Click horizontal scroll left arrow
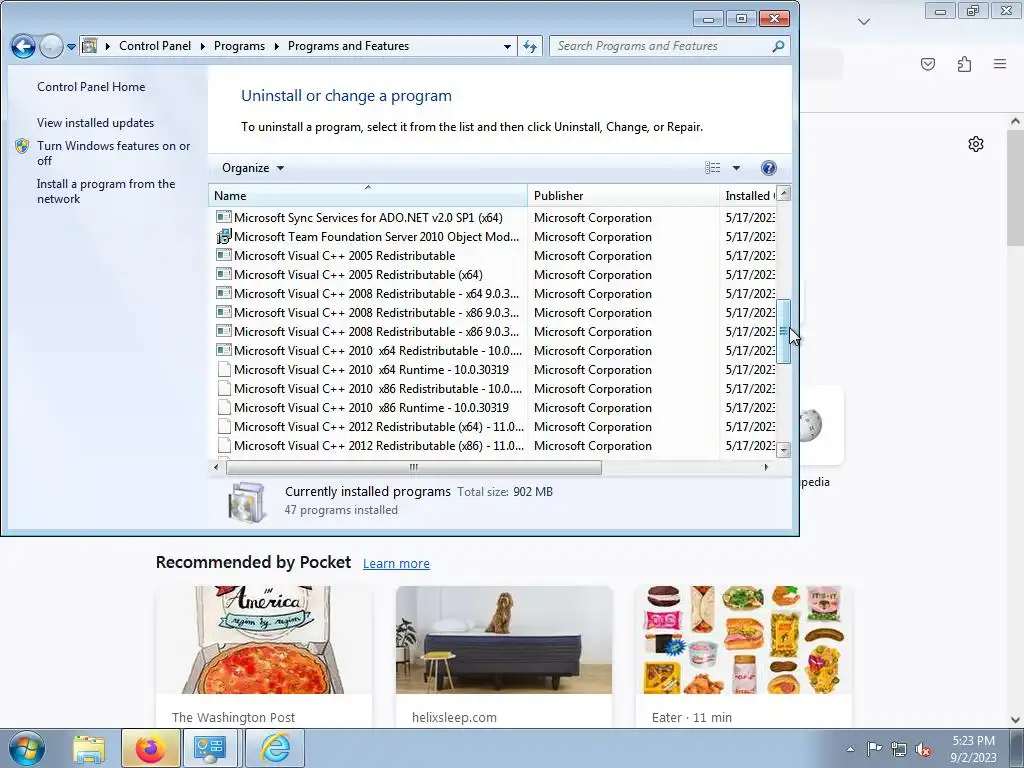This screenshot has width=1024, height=768. pos(216,467)
